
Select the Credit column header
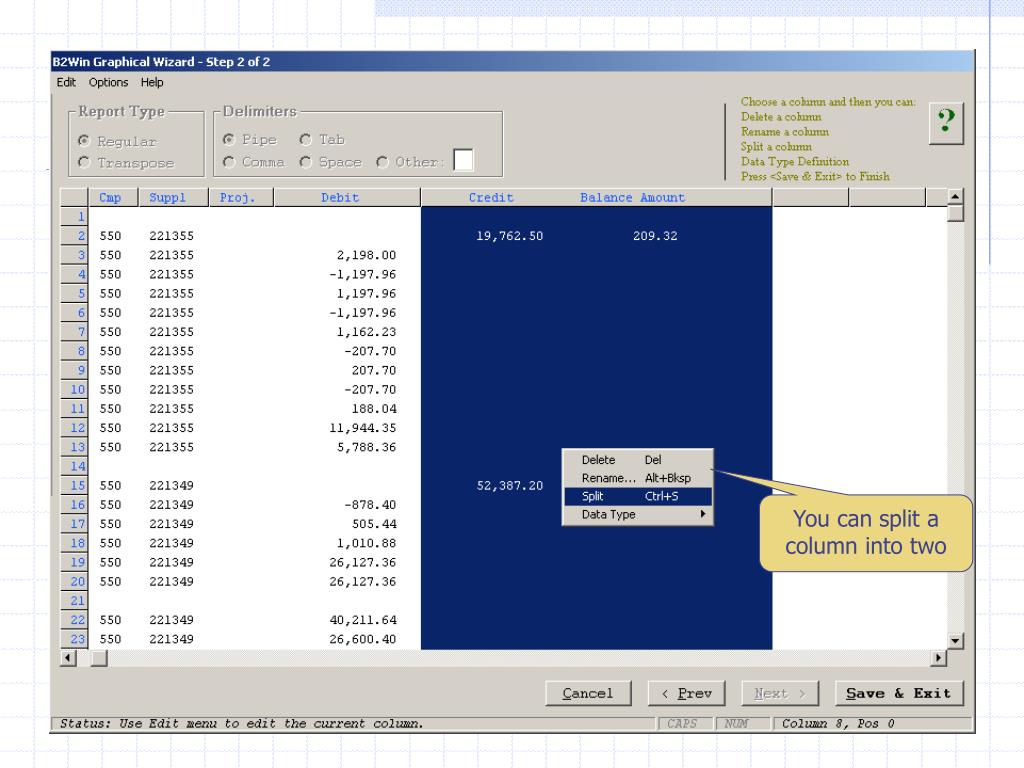(x=491, y=197)
